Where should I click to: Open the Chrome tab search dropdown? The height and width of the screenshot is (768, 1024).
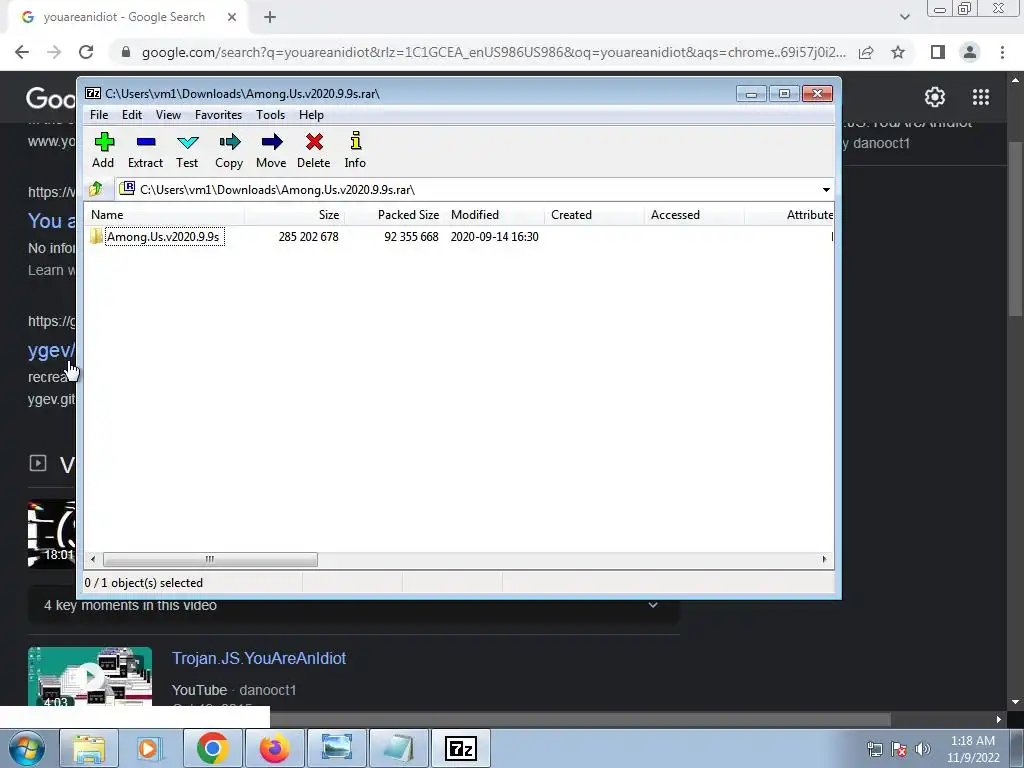[x=904, y=18]
